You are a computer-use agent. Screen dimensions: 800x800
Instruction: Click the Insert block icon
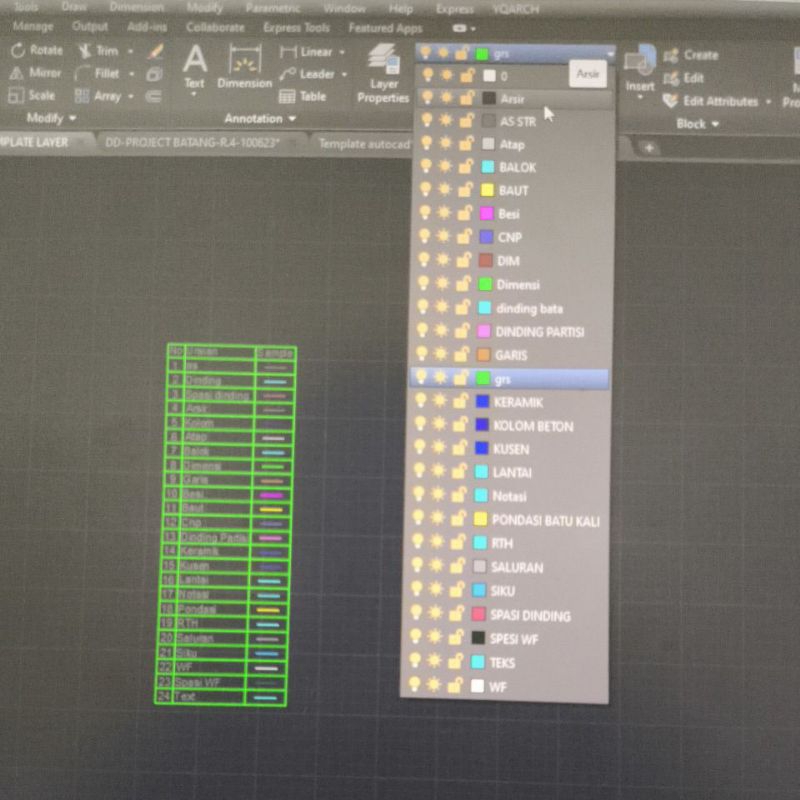pyautogui.click(x=640, y=68)
